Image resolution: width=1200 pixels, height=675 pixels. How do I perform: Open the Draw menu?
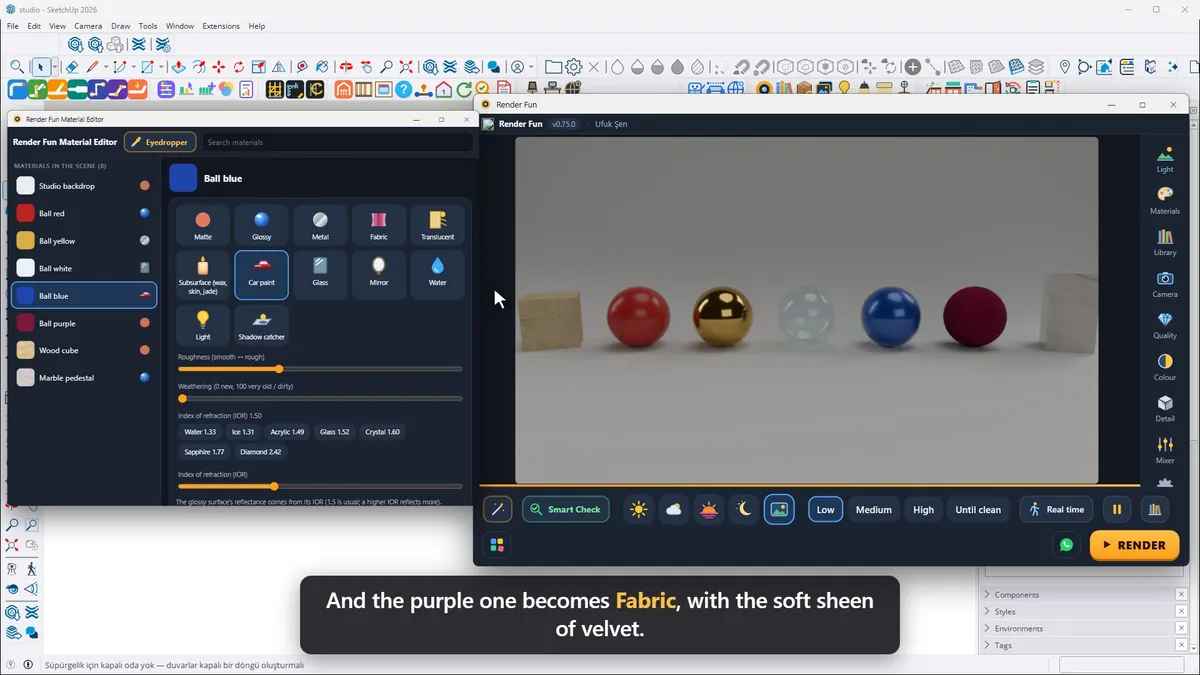pyautogui.click(x=121, y=26)
